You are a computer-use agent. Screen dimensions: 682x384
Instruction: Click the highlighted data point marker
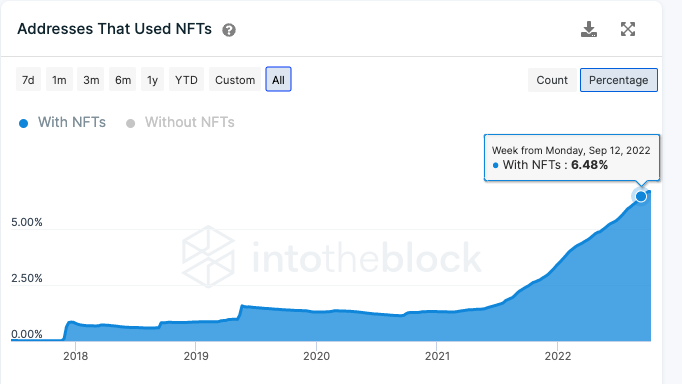641,197
